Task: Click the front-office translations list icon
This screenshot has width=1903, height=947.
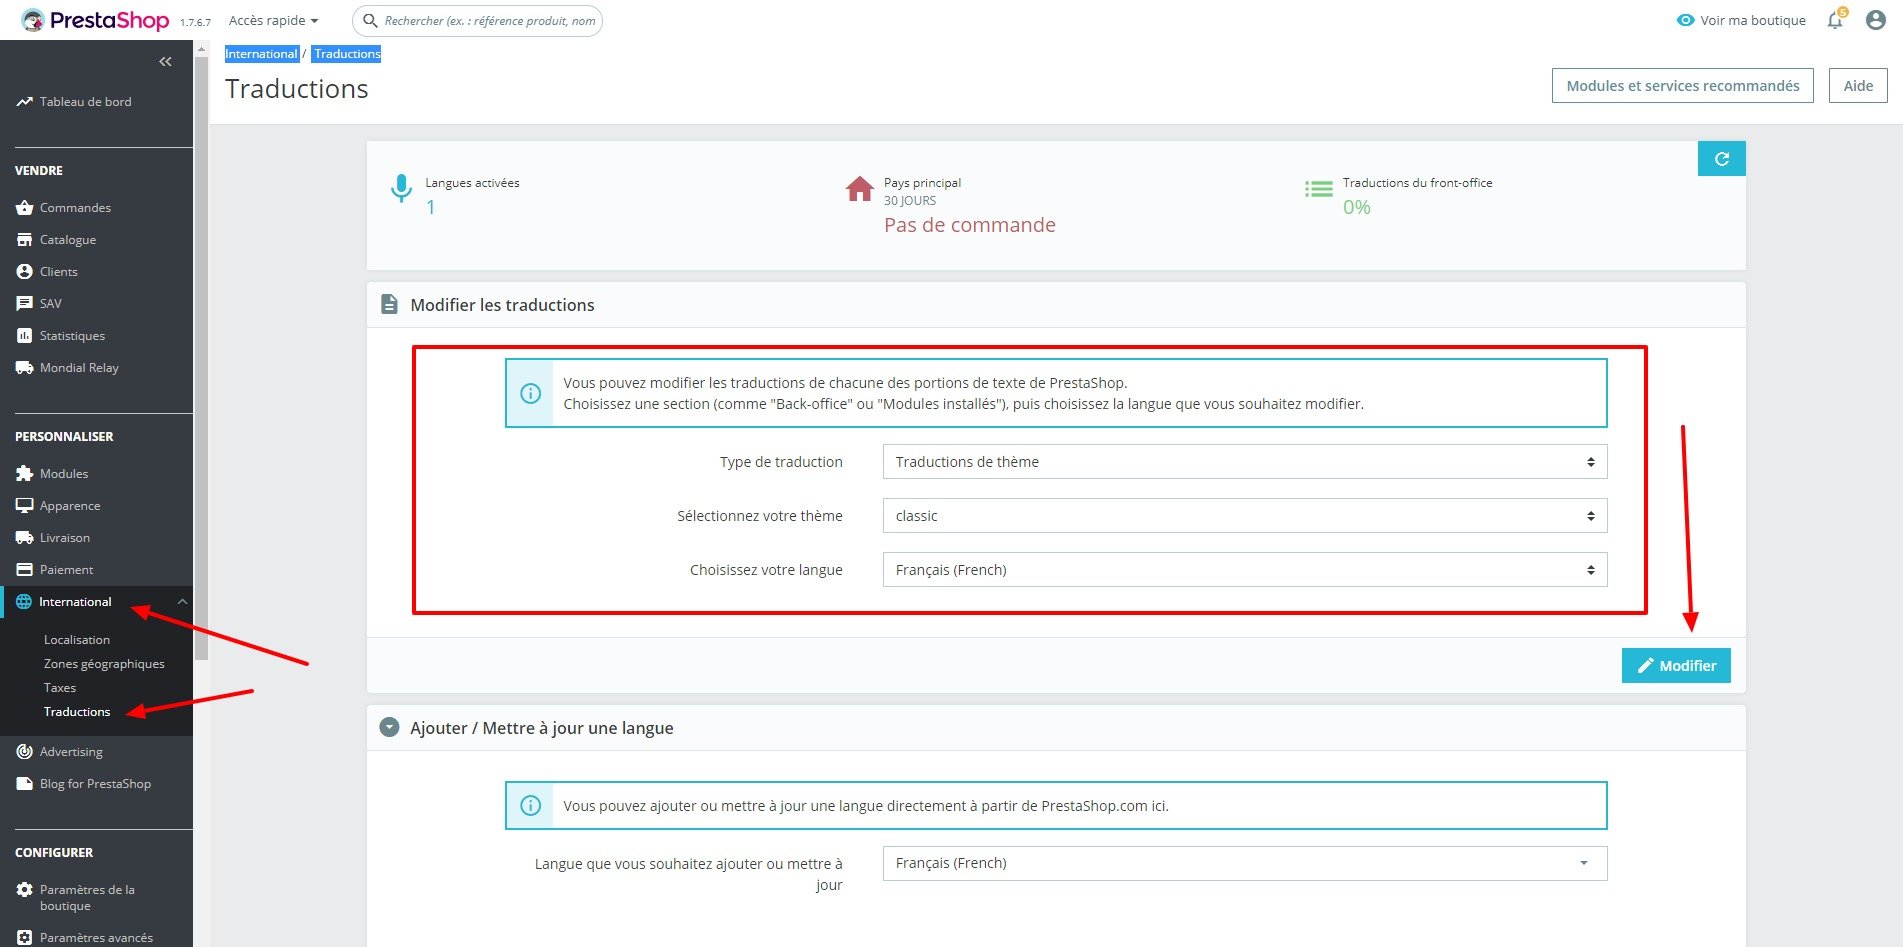Action: (1319, 189)
